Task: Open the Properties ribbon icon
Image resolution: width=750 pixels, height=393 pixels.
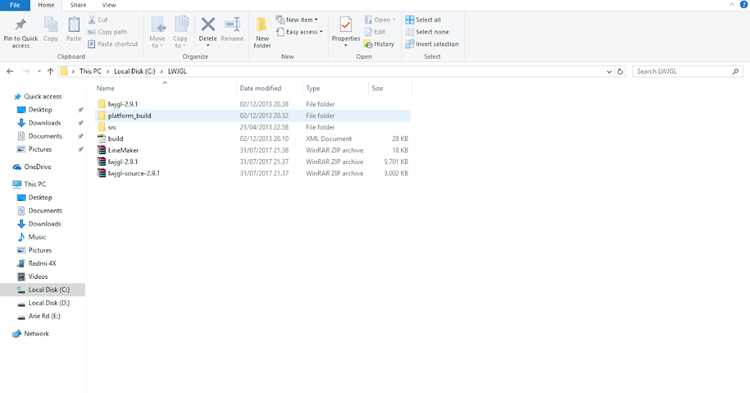Action: 345,24
